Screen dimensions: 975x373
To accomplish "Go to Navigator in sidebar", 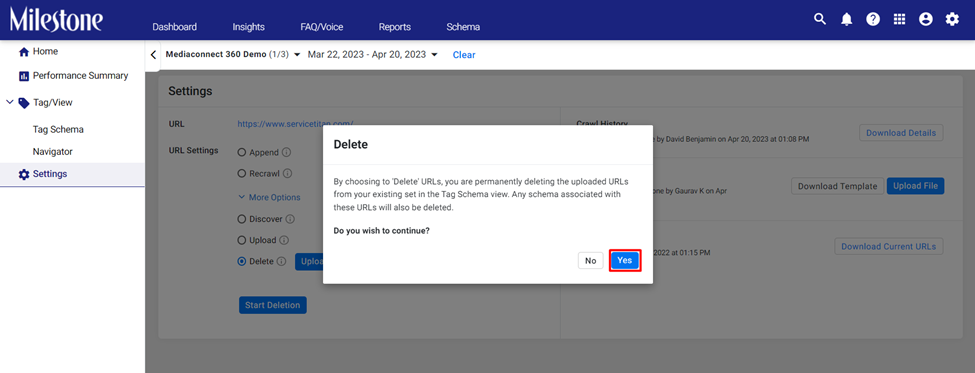I will [53, 152].
